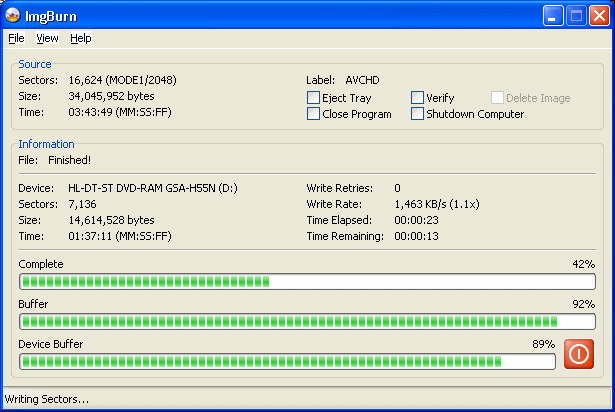Click the written time '01:37:11 (MM:SS:FF)'

(120, 236)
